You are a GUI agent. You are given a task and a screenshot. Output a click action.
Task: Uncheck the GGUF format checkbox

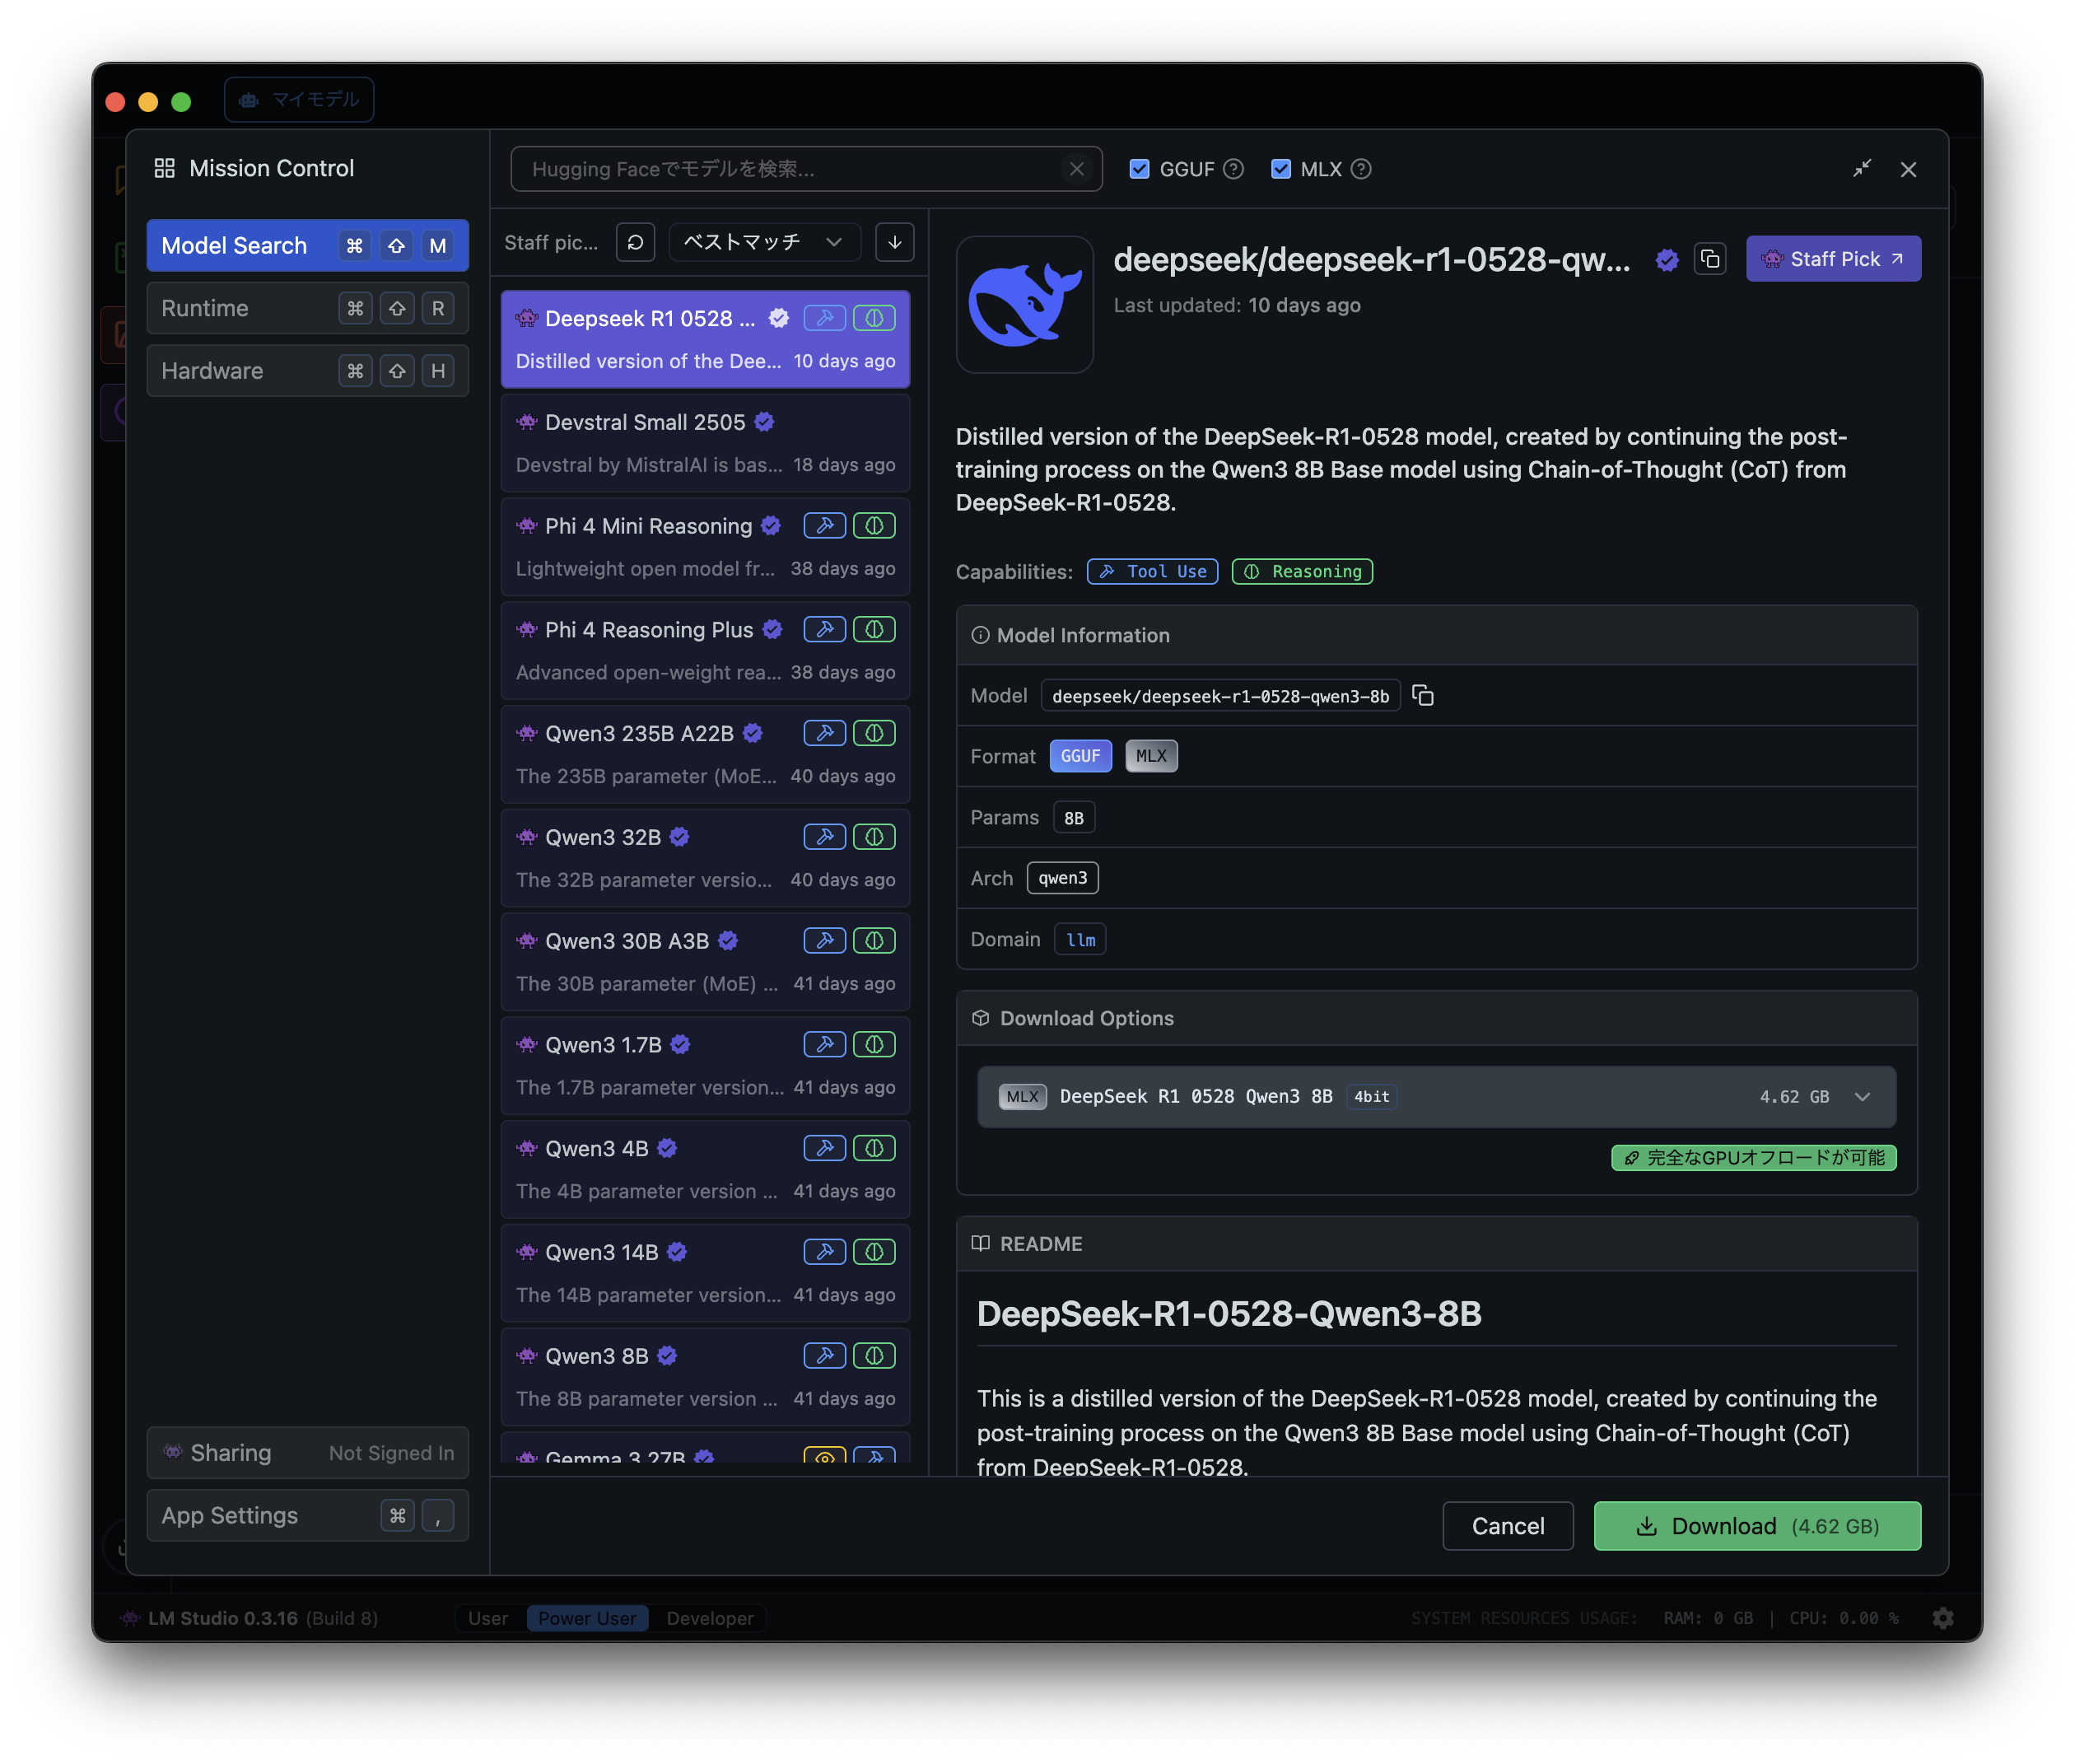(1139, 169)
